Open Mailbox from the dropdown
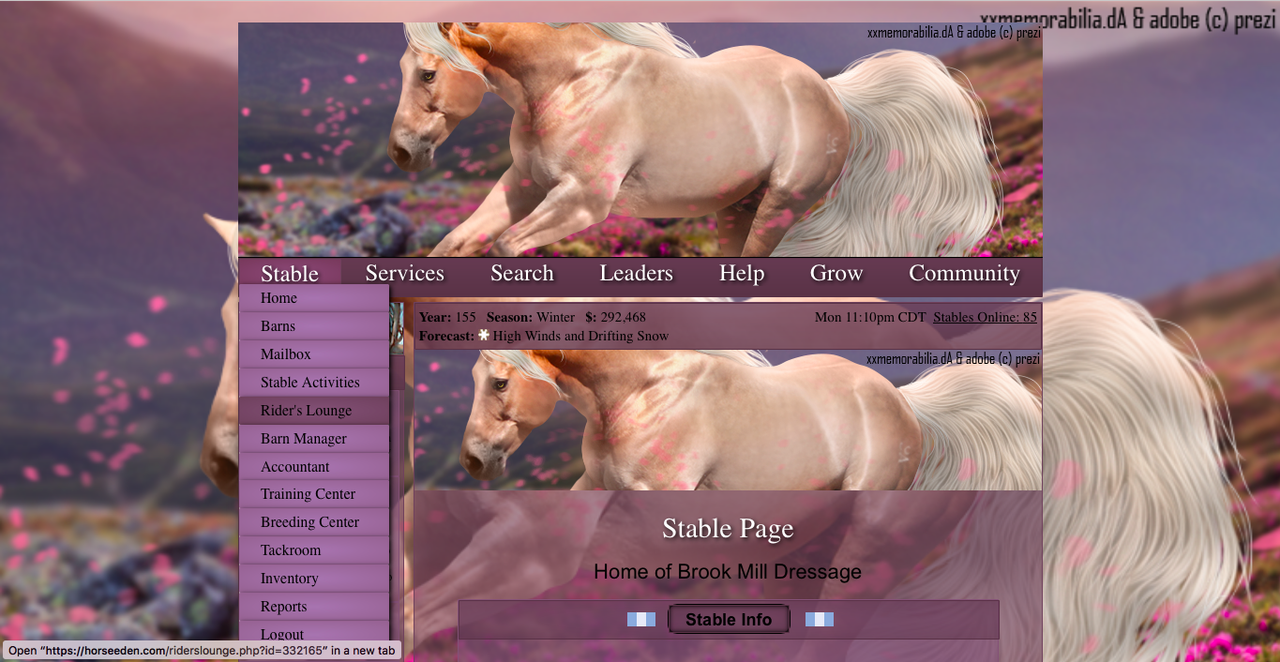1280x662 pixels. (314, 354)
